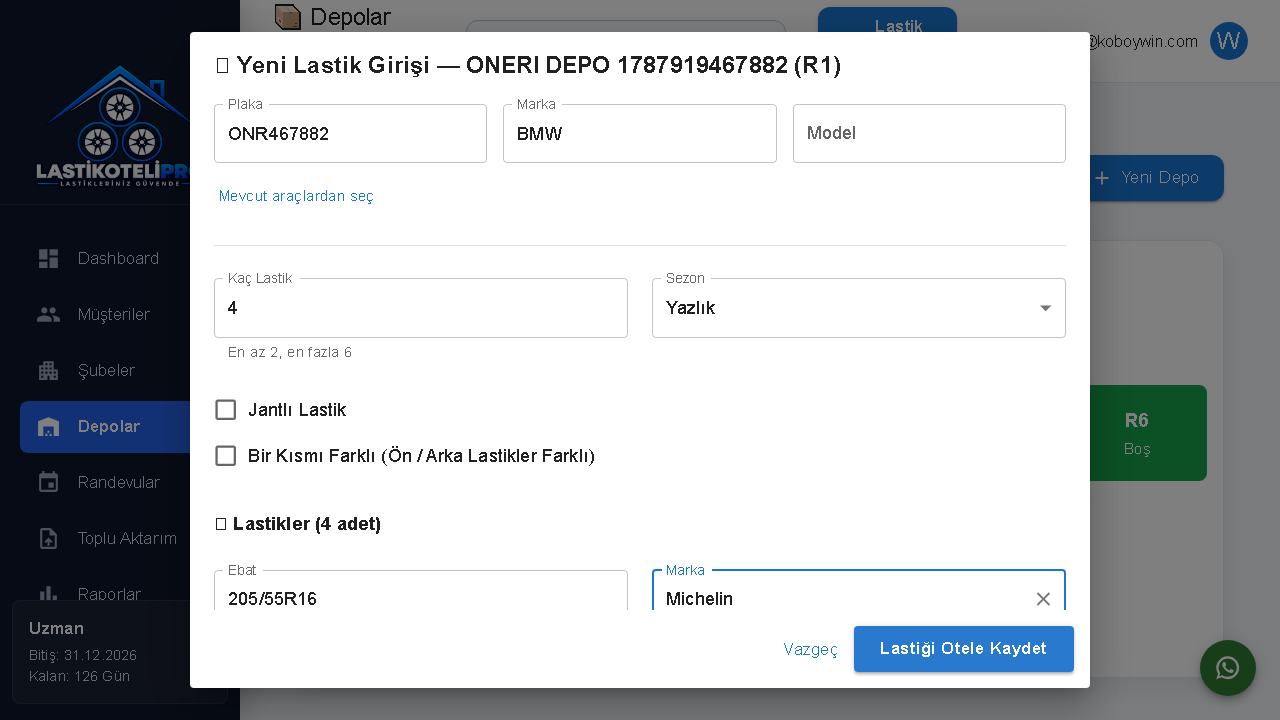This screenshot has height=720, width=1280.
Task: Click the Dashboard grid icon
Action: click(48, 259)
